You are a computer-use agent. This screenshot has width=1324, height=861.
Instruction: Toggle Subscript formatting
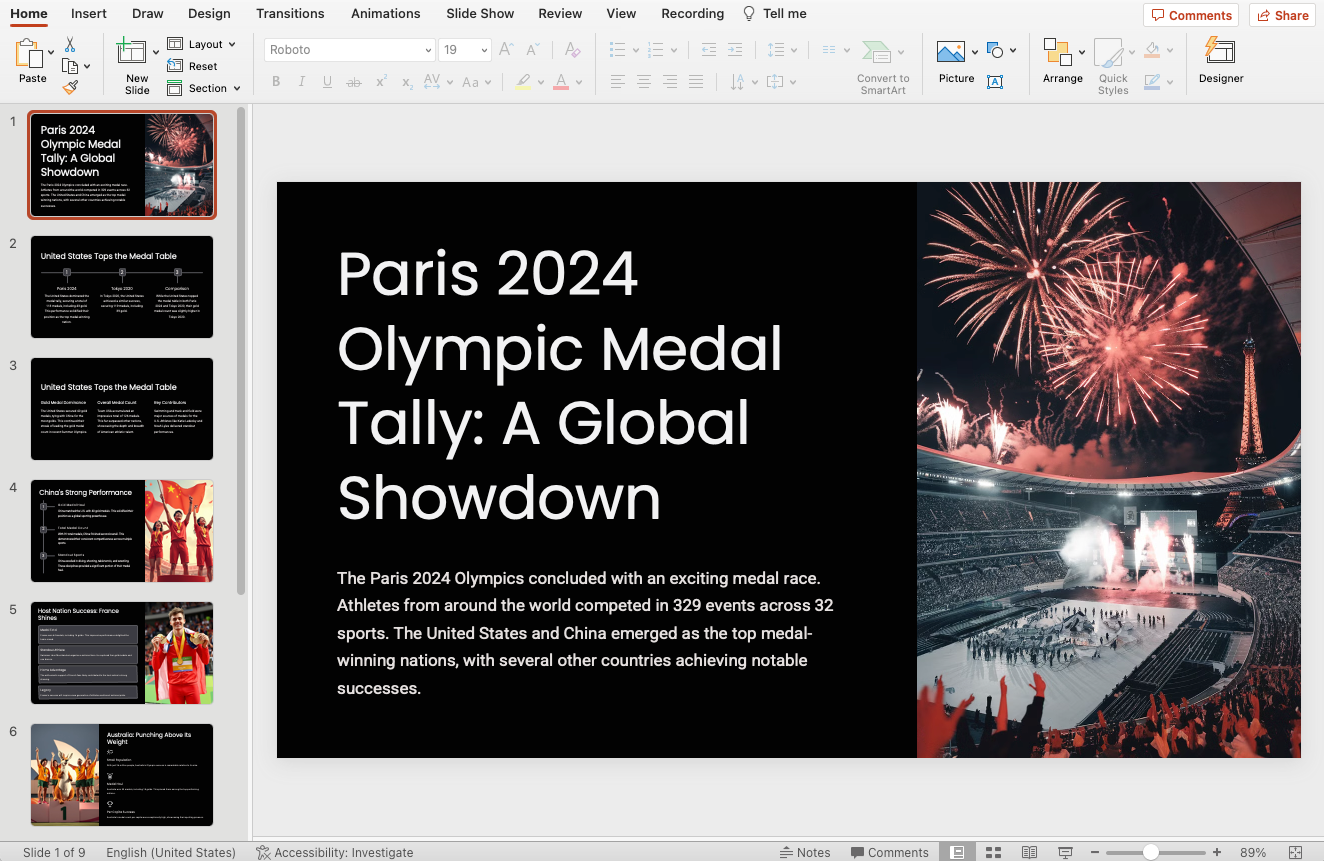(407, 82)
